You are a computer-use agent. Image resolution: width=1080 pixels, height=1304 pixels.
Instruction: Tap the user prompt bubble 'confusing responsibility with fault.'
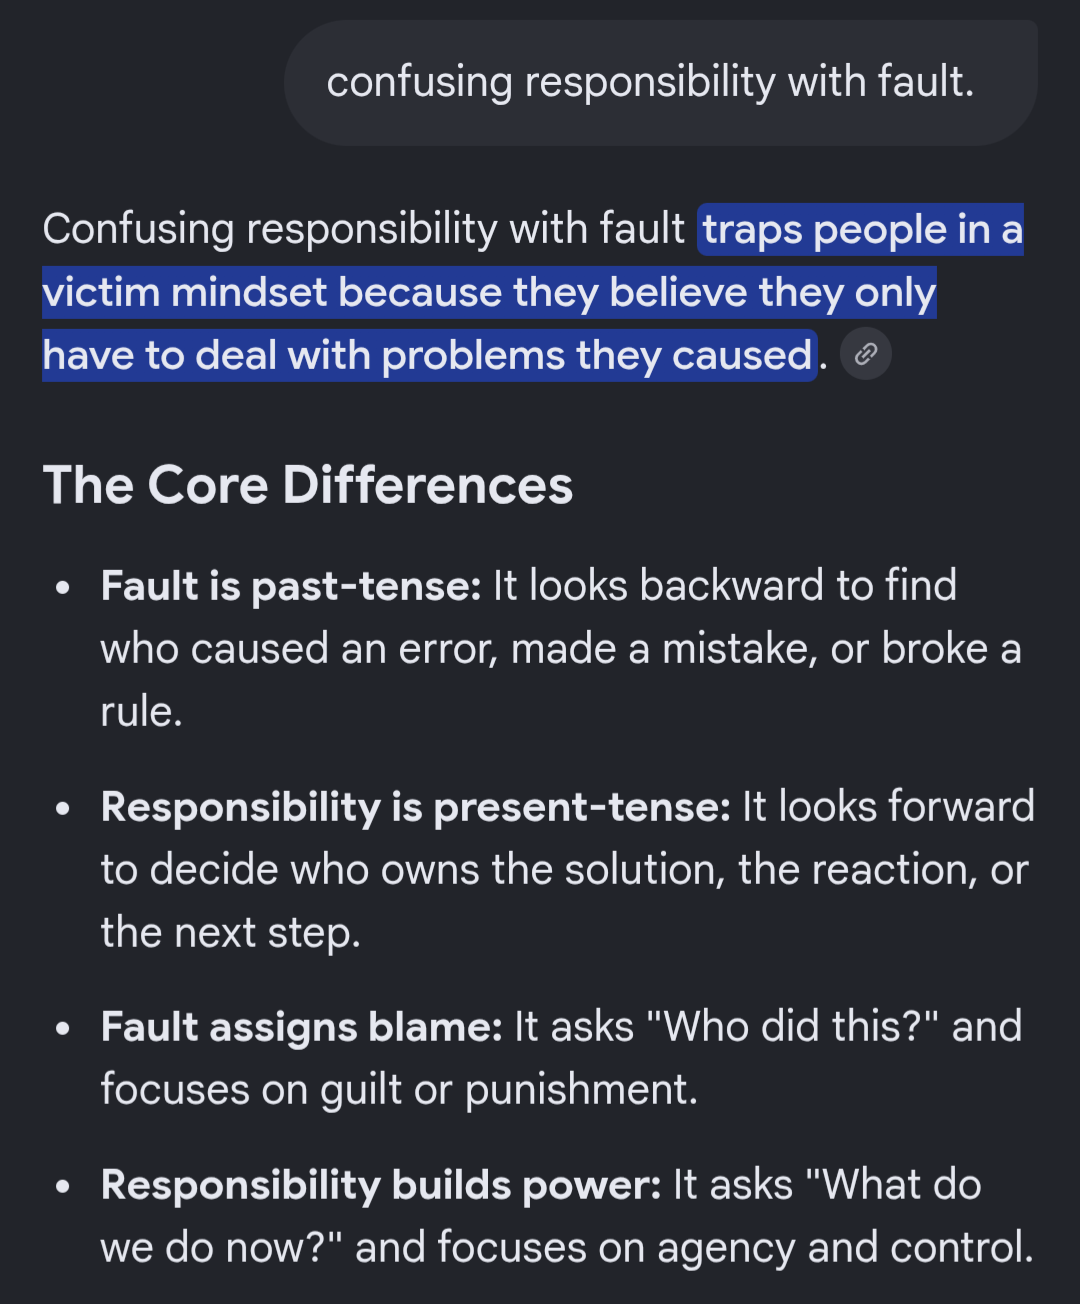tap(661, 83)
